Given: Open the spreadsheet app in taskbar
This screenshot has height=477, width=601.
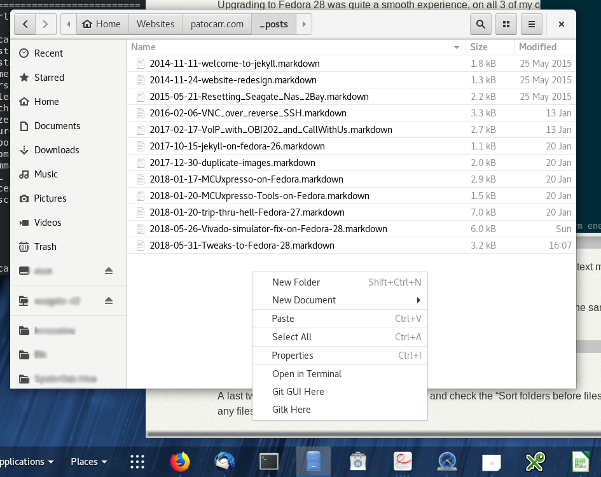Looking at the screenshot, I should click(x=581, y=462).
